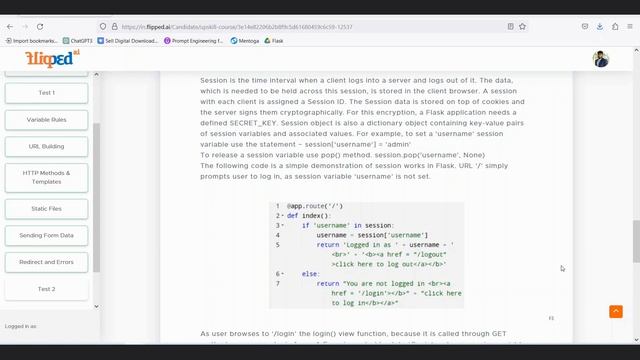The height and width of the screenshot is (360, 640).
Task: Select Variable Rules lesson
Action: (x=47, y=120)
